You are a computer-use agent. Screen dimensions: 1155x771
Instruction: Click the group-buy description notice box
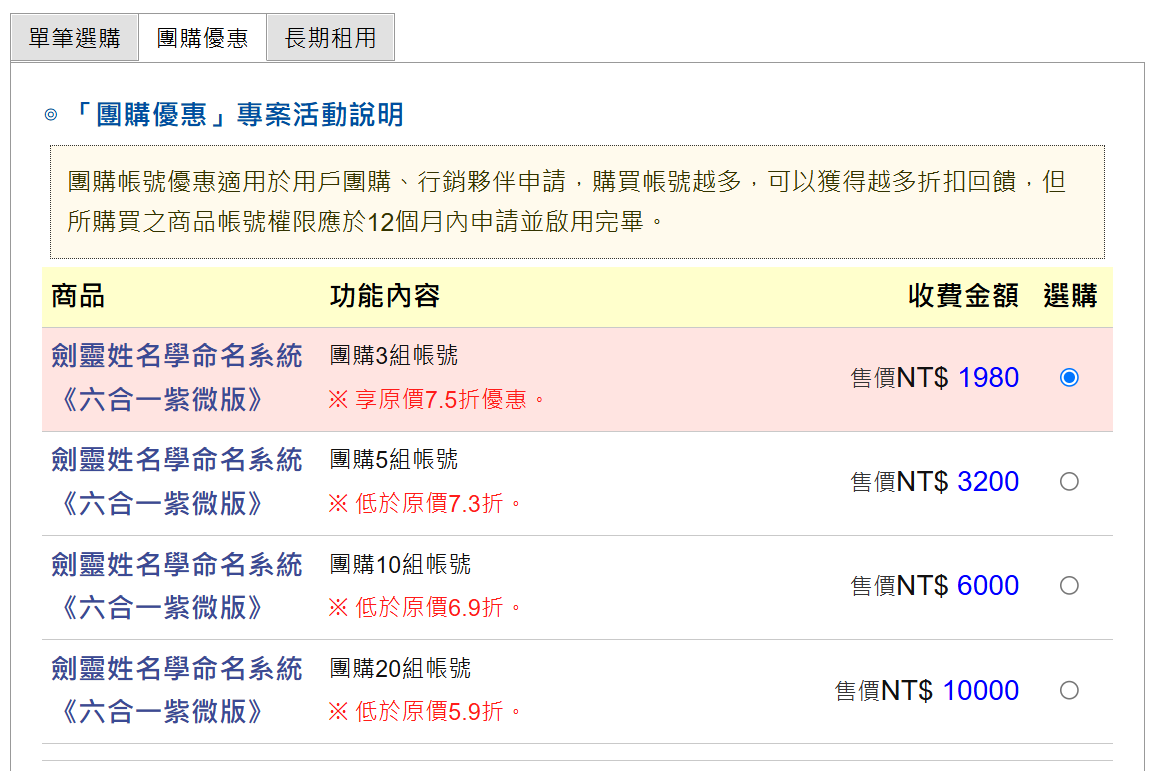click(577, 202)
